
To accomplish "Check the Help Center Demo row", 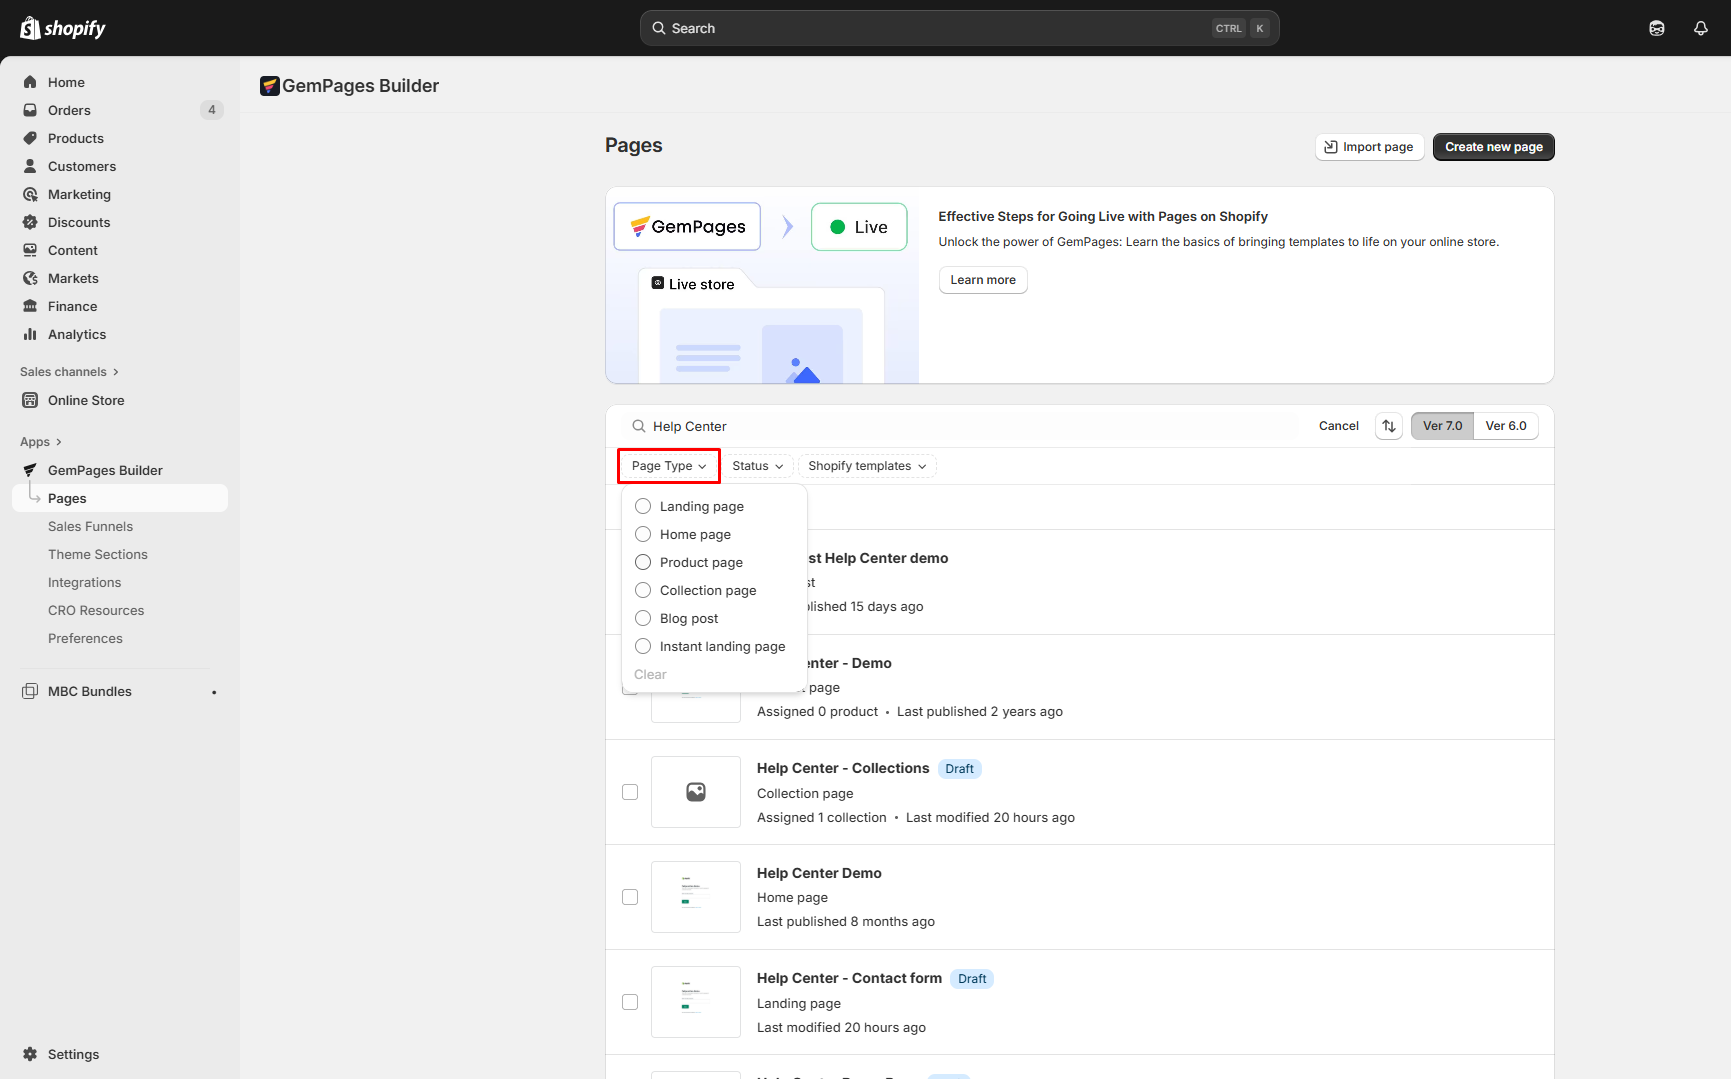I will (x=630, y=897).
